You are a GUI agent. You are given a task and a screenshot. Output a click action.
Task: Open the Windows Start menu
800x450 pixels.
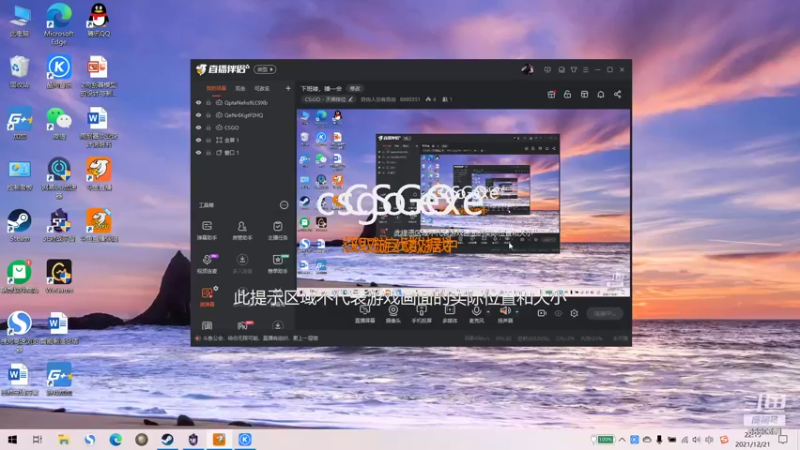pos(12,439)
